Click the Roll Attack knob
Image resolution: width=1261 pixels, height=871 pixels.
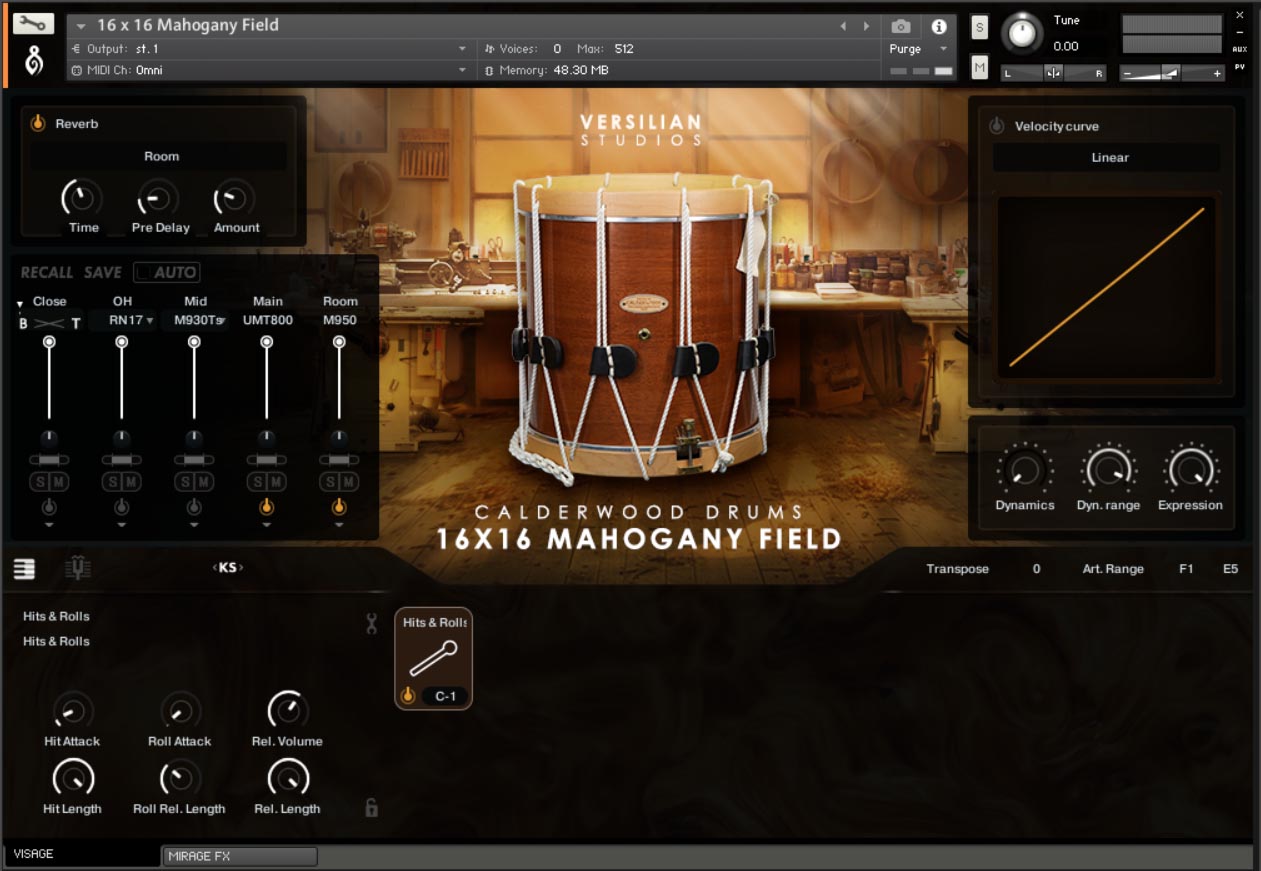(x=180, y=711)
